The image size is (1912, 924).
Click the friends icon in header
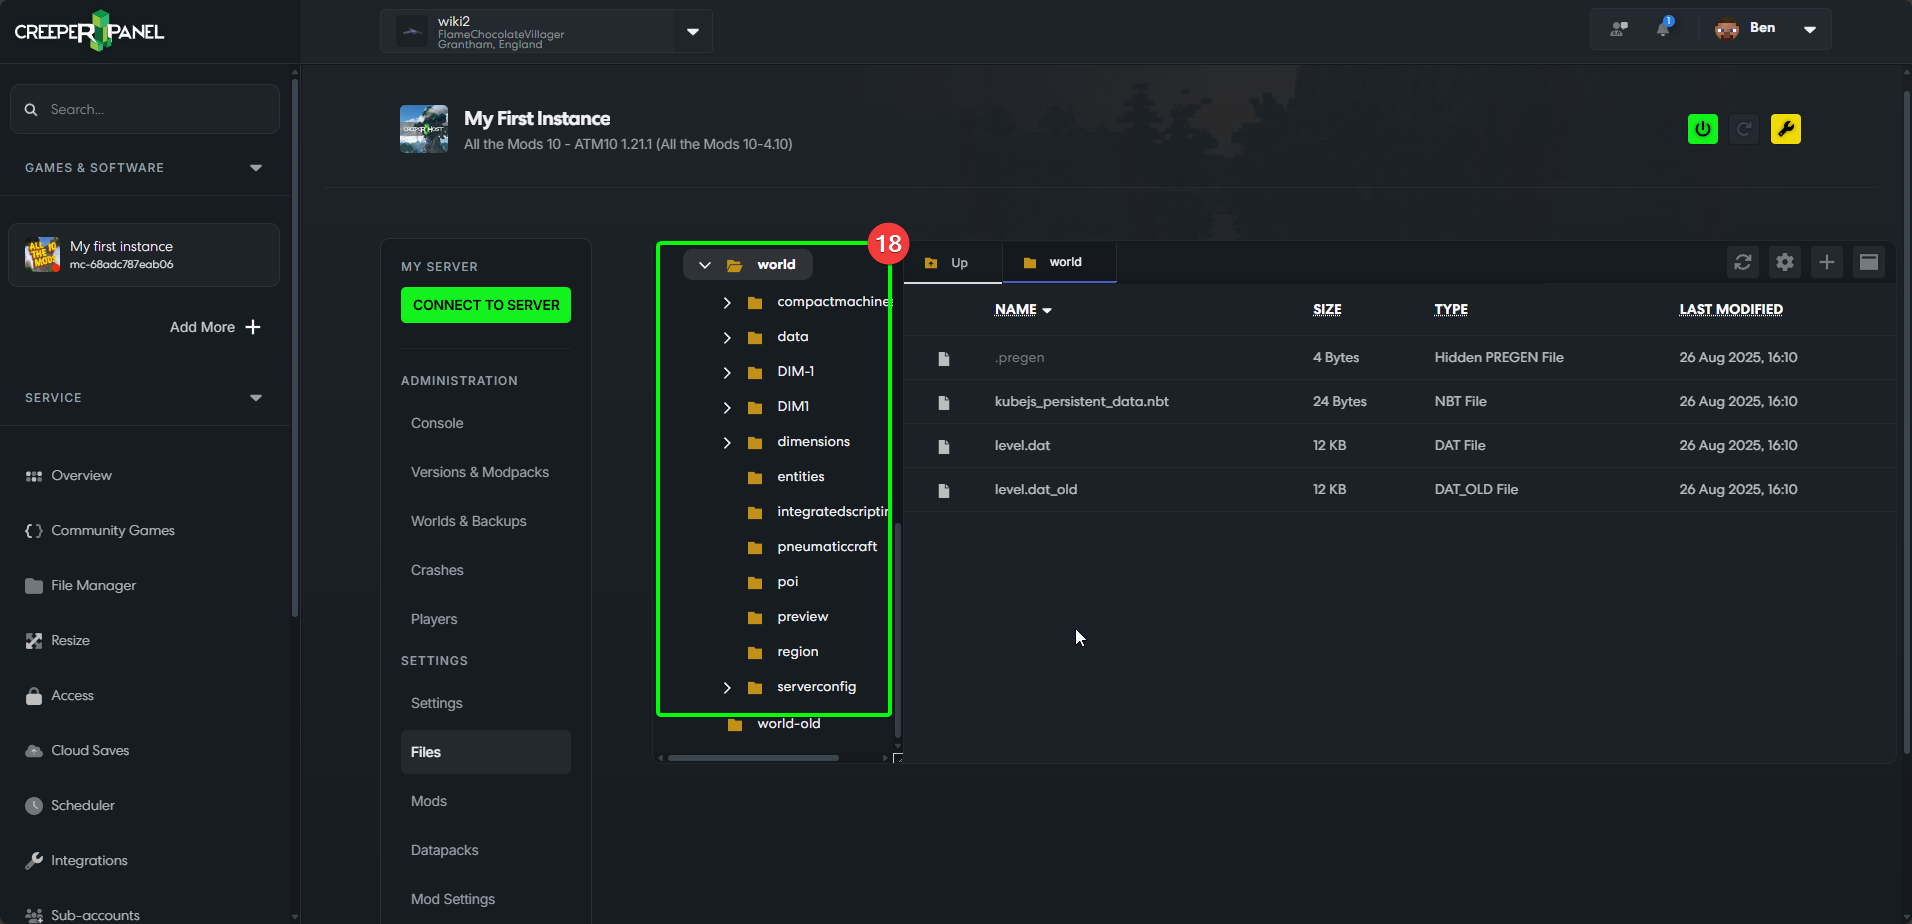1619,29
